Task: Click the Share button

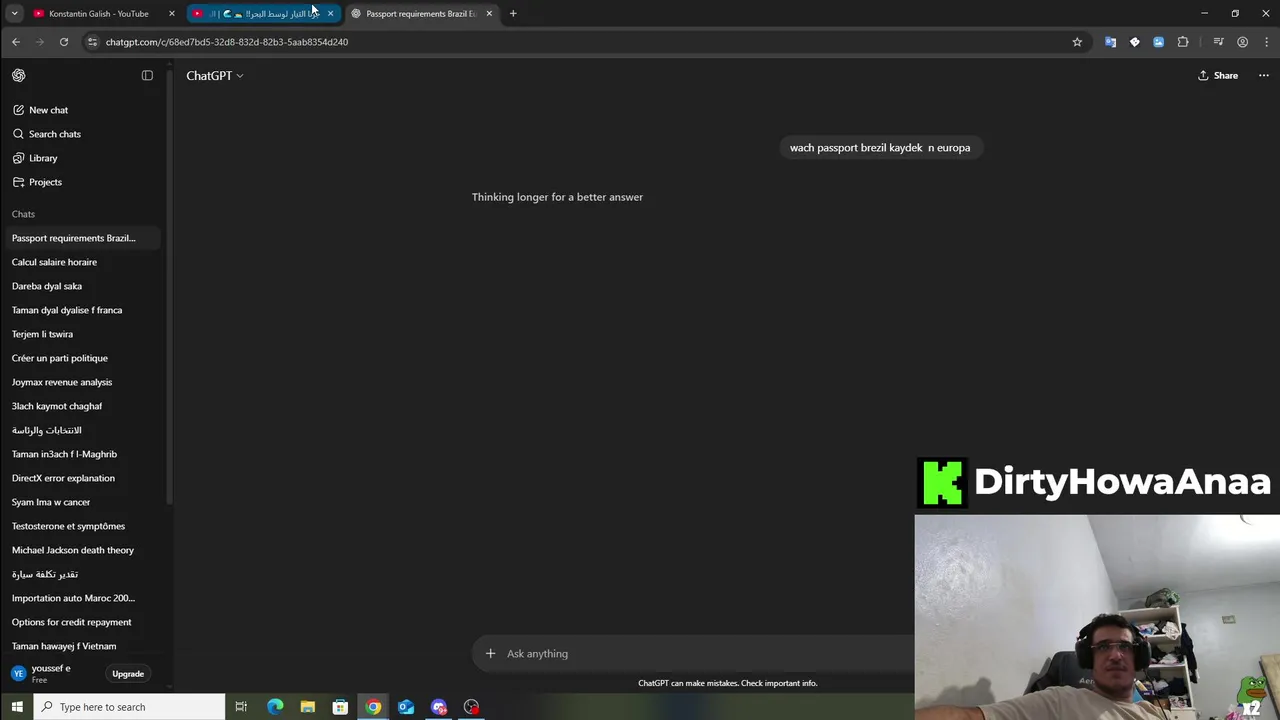Action: click(x=1218, y=75)
